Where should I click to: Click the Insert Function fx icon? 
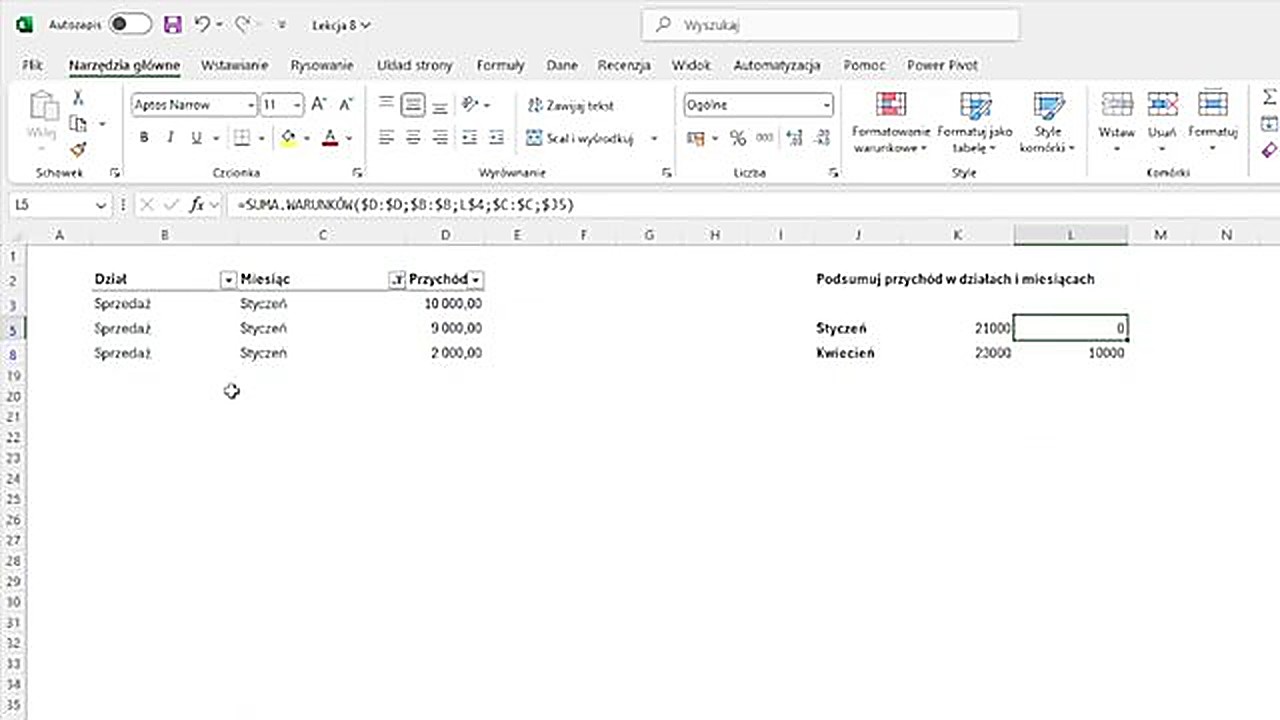click(198, 204)
